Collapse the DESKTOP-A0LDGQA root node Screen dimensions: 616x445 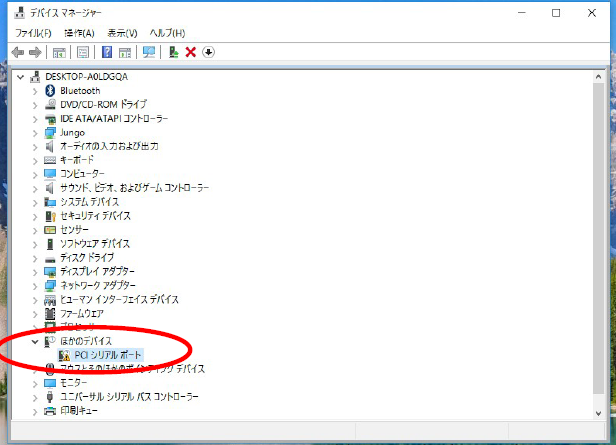click(x=22, y=77)
